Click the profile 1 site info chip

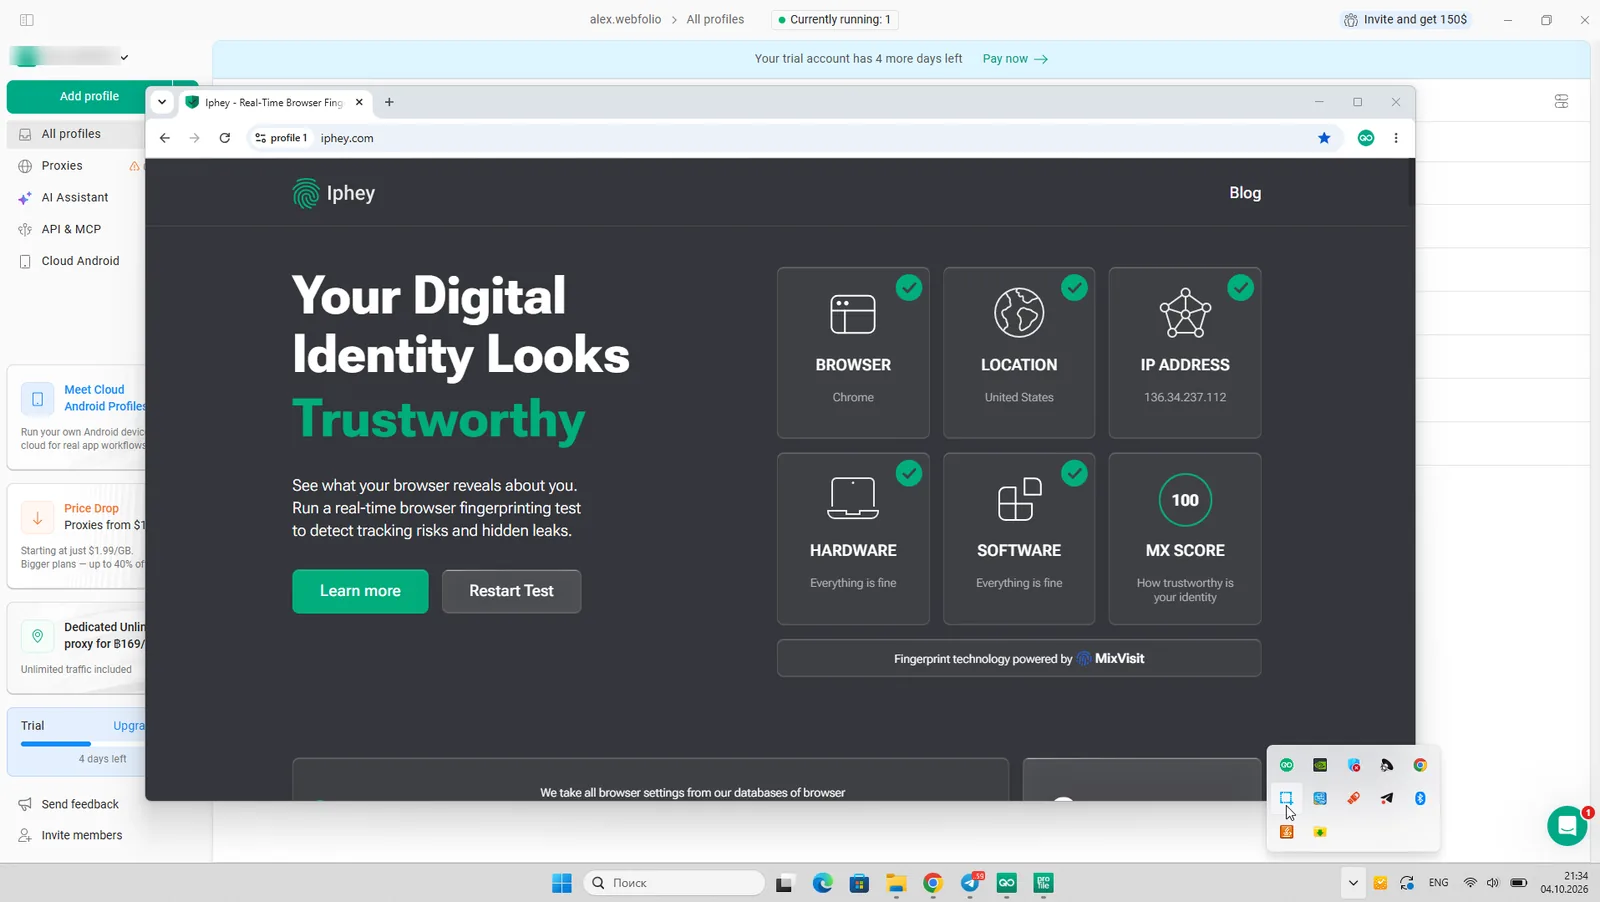coord(281,138)
